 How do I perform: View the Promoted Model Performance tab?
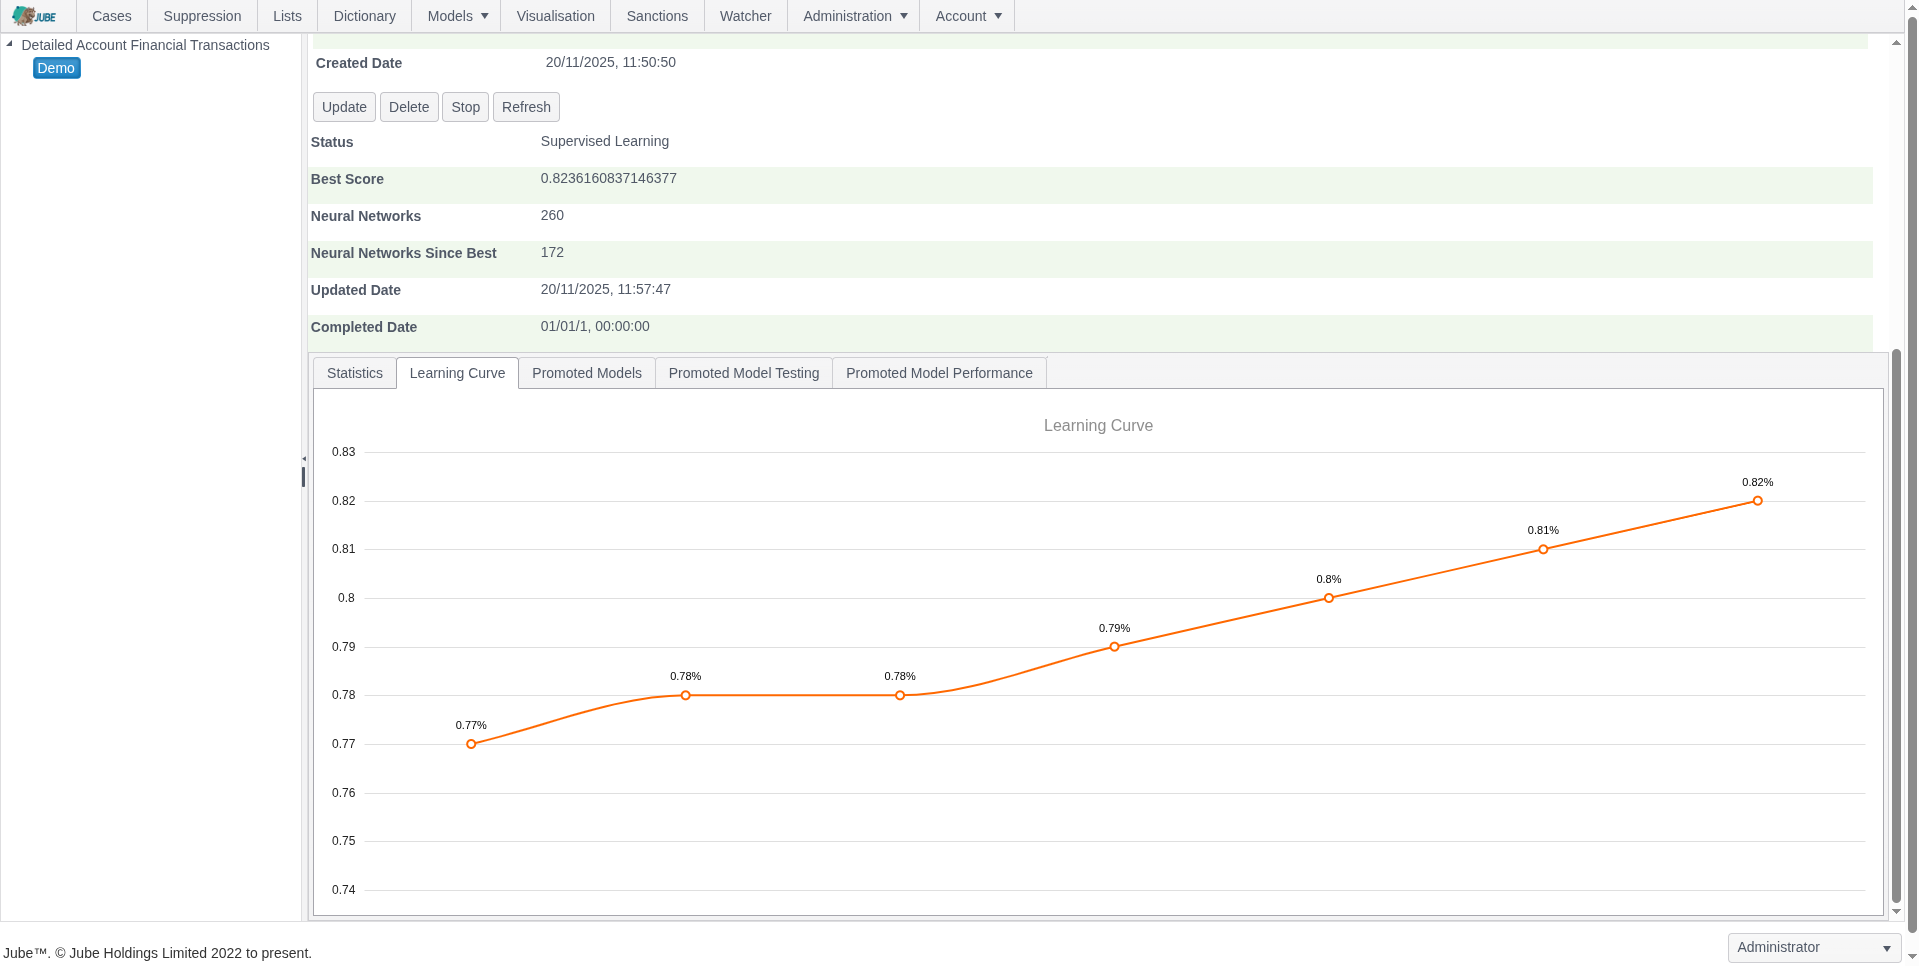click(938, 373)
